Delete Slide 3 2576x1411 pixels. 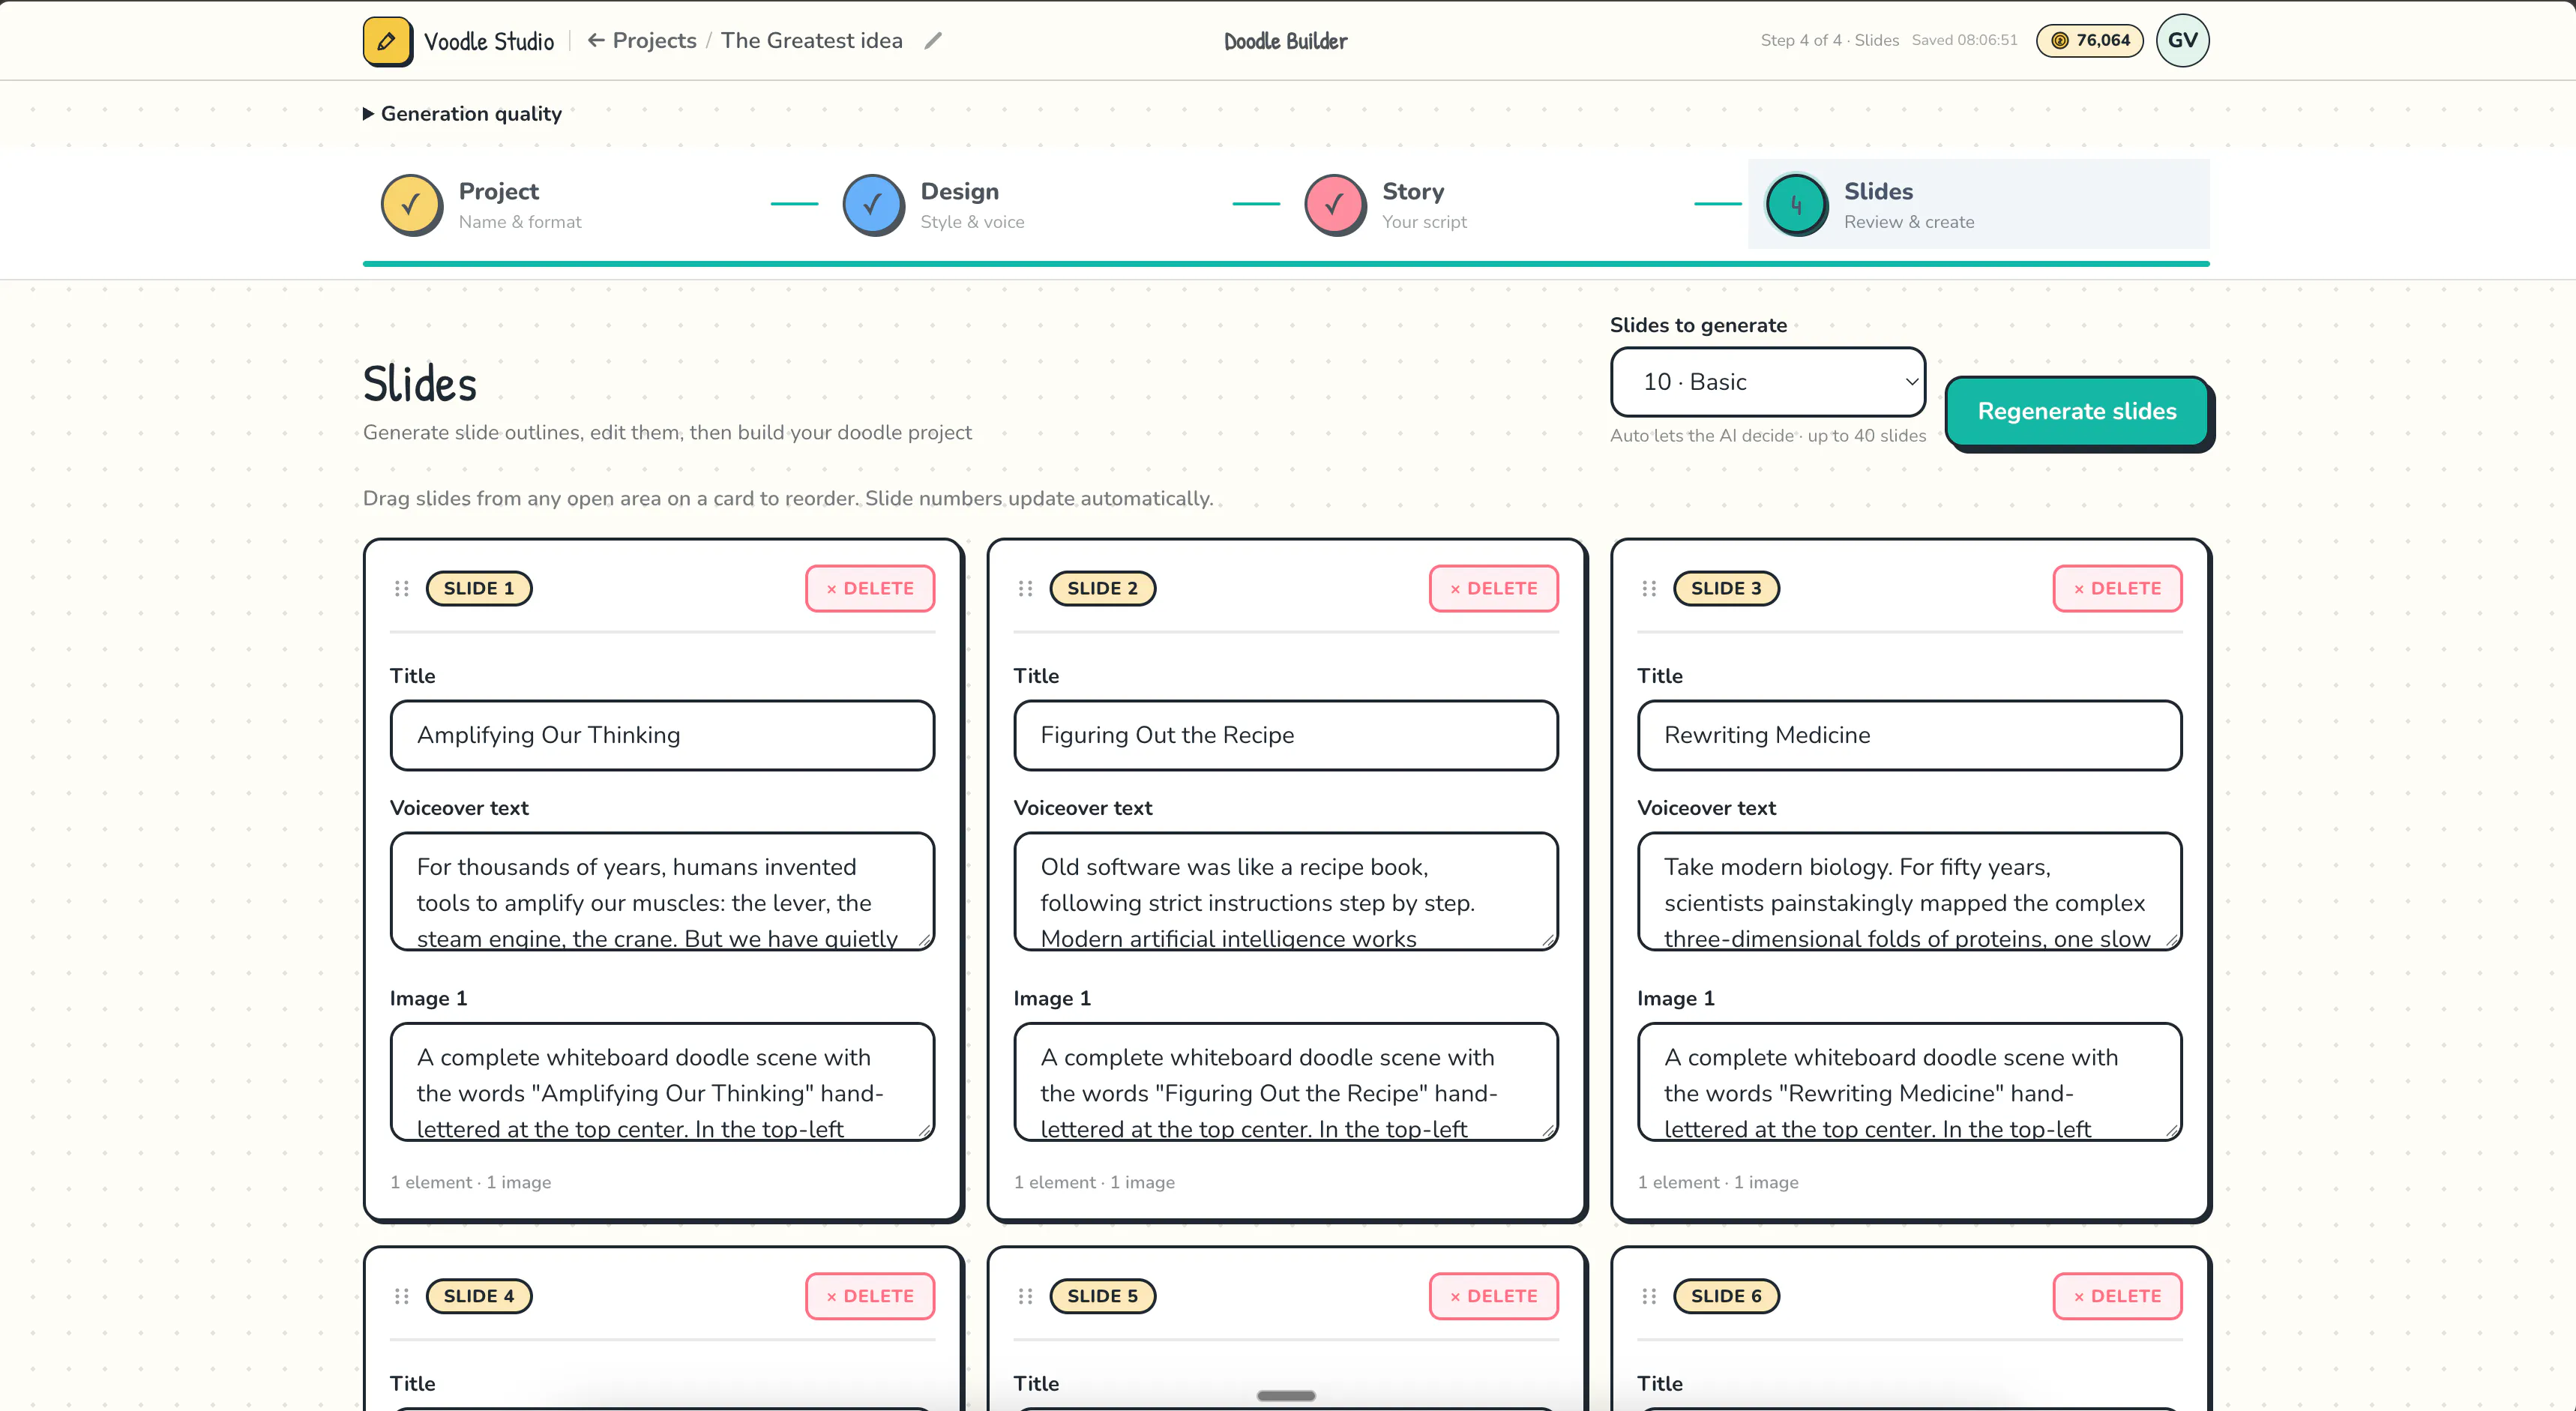pos(2118,589)
